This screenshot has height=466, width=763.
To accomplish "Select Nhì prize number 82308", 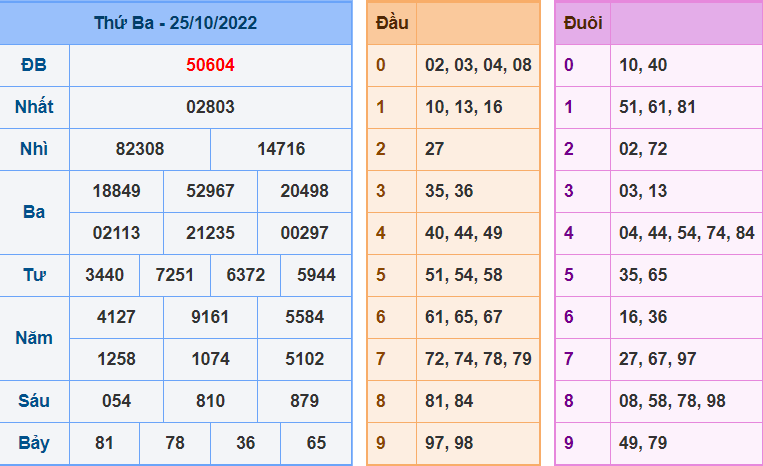I will pyautogui.click(x=140, y=149).
